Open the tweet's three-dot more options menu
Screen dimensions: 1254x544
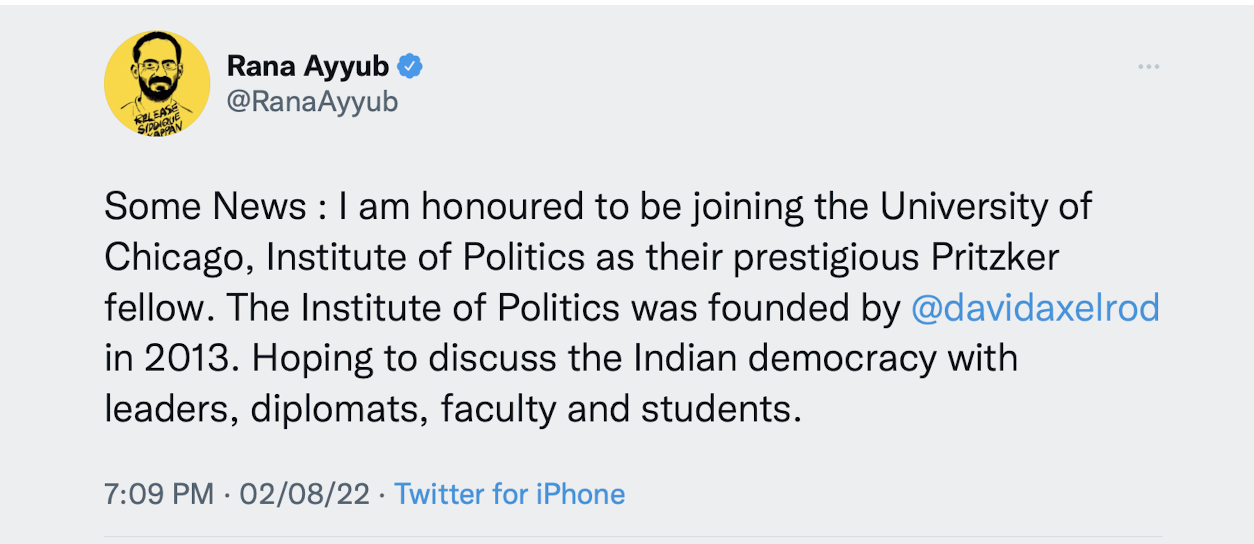point(1148,67)
